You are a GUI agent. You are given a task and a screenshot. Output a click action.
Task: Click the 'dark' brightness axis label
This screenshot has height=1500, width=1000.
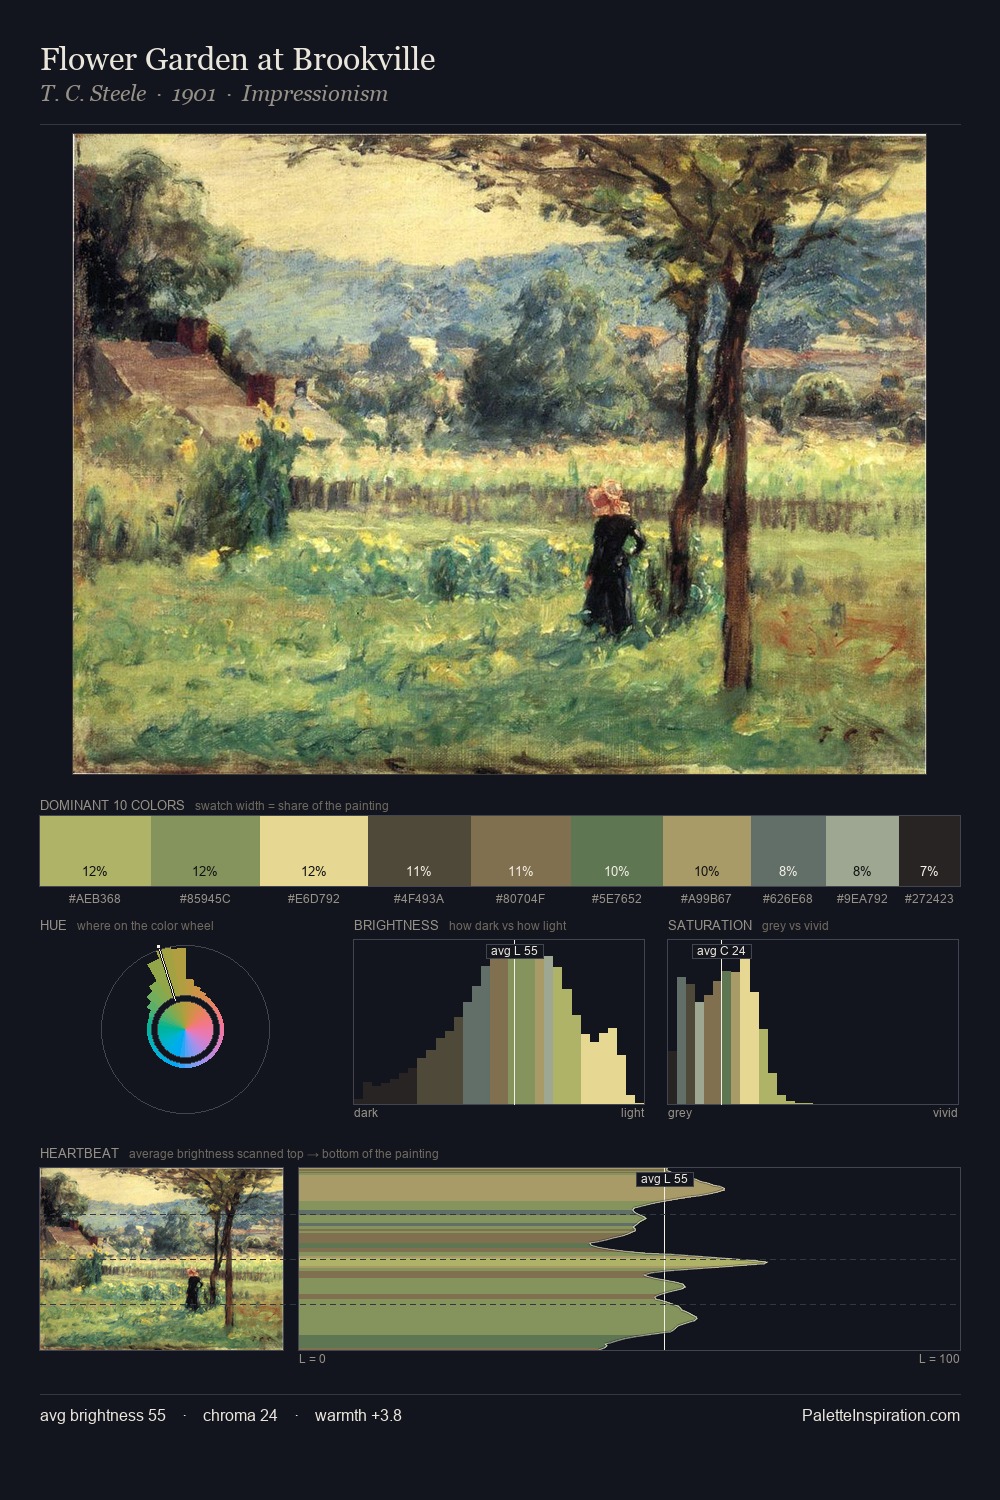tap(366, 1113)
